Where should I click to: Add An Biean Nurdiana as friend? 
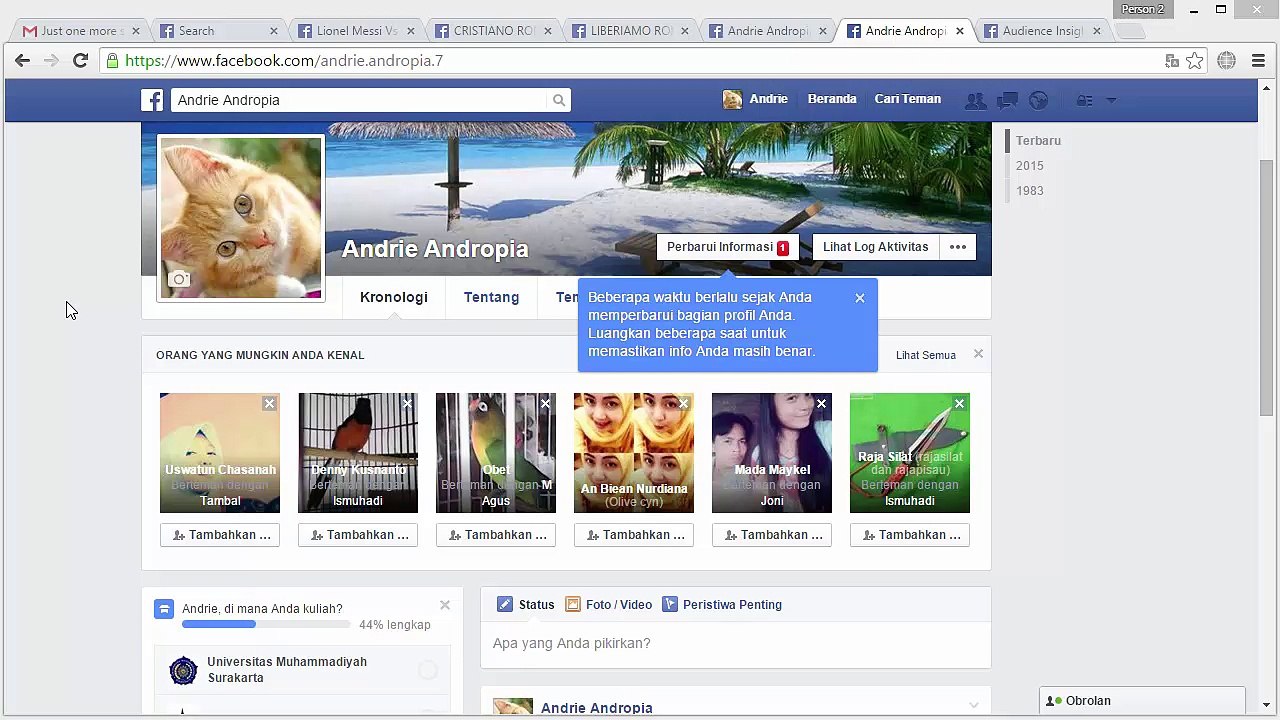pos(634,535)
